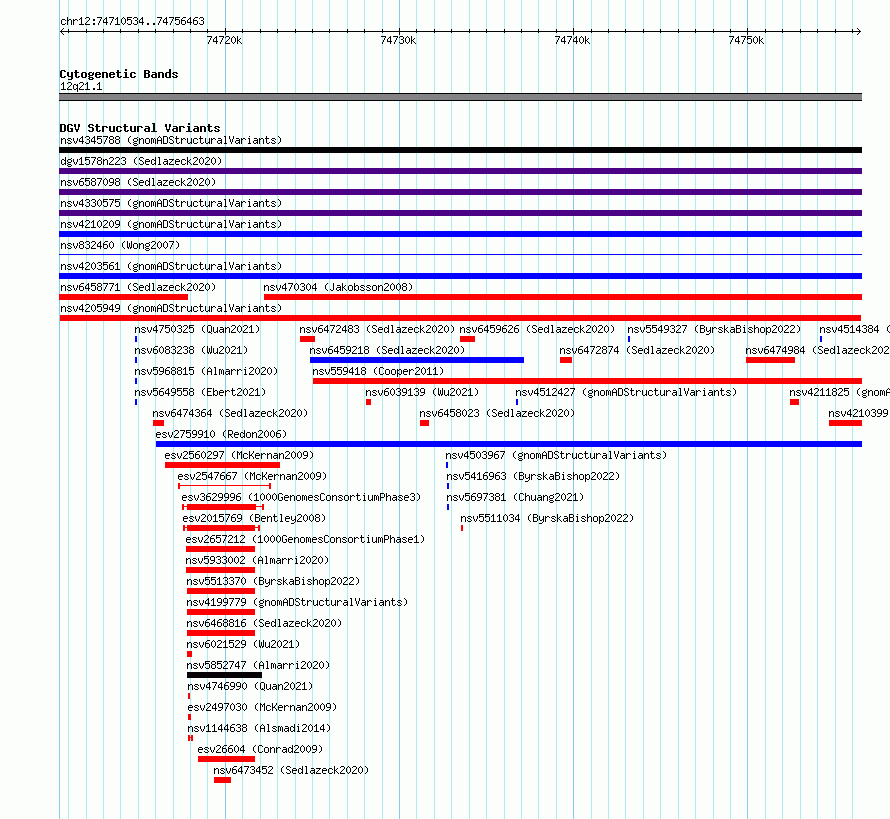Open nsv4746990 (Quan2021) variant
This screenshot has width=890, height=819.
250,686
